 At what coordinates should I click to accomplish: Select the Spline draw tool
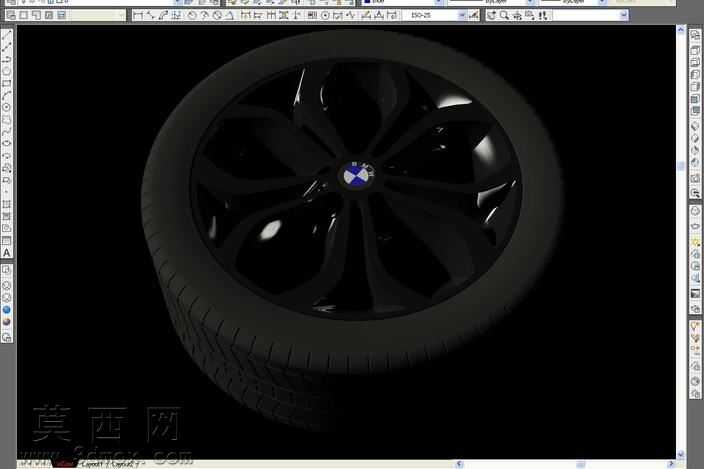[x=7, y=131]
